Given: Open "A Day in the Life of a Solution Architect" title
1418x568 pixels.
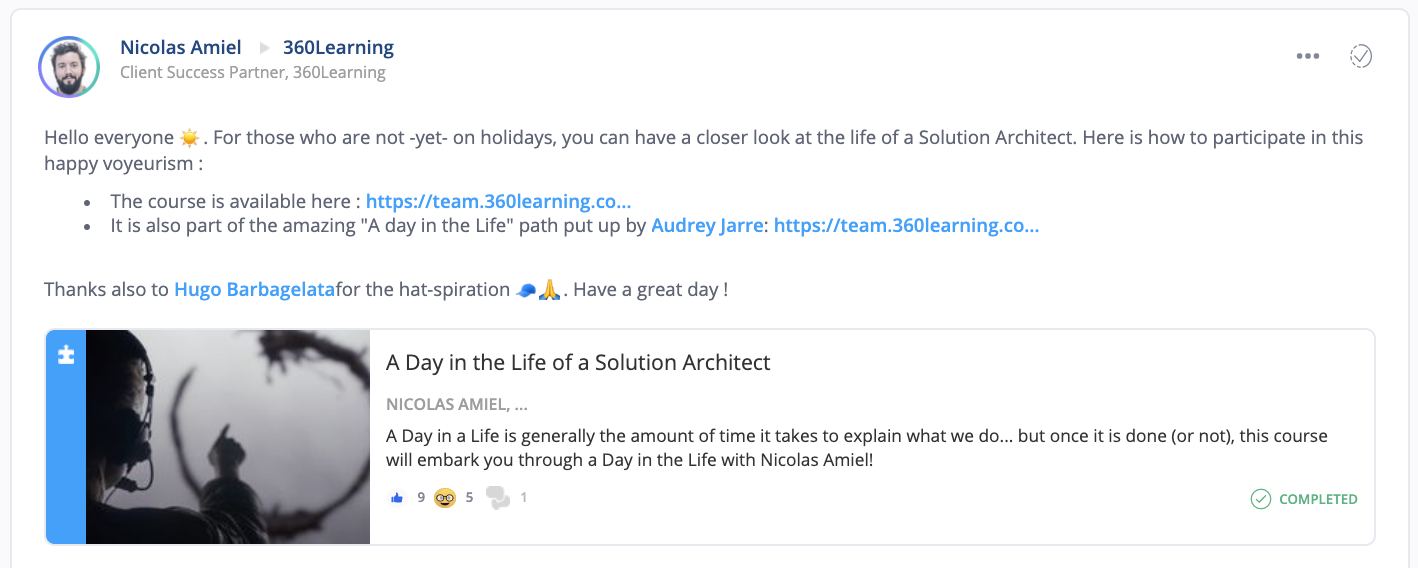Looking at the screenshot, I should [x=578, y=362].
